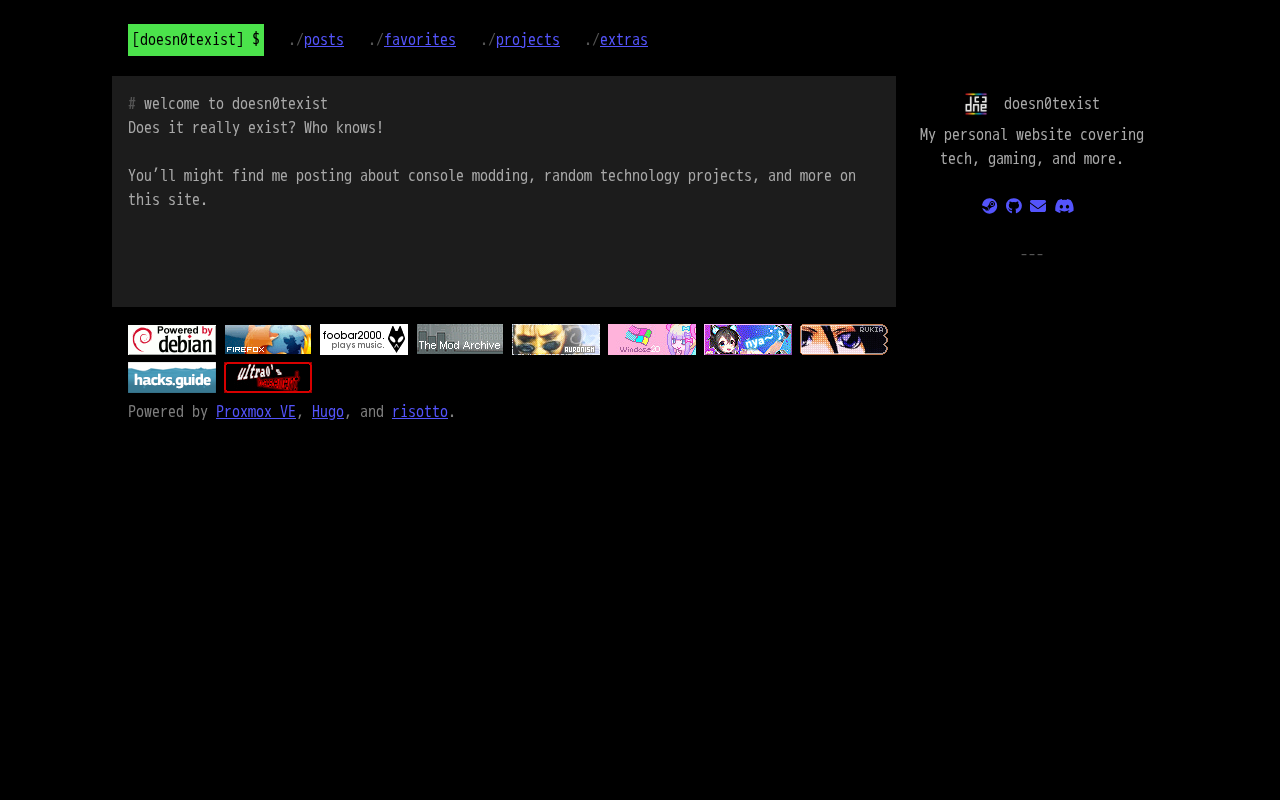Viewport: 1280px width, 800px height.
Task: Open The Mod Archive badge
Action: pos(460,340)
